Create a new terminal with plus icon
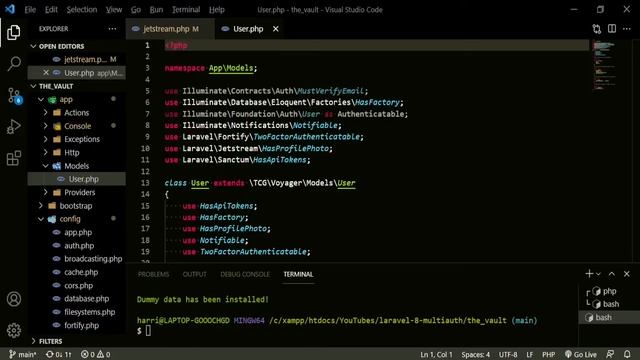The width and height of the screenshot is (640, 360). coord(589,274)
